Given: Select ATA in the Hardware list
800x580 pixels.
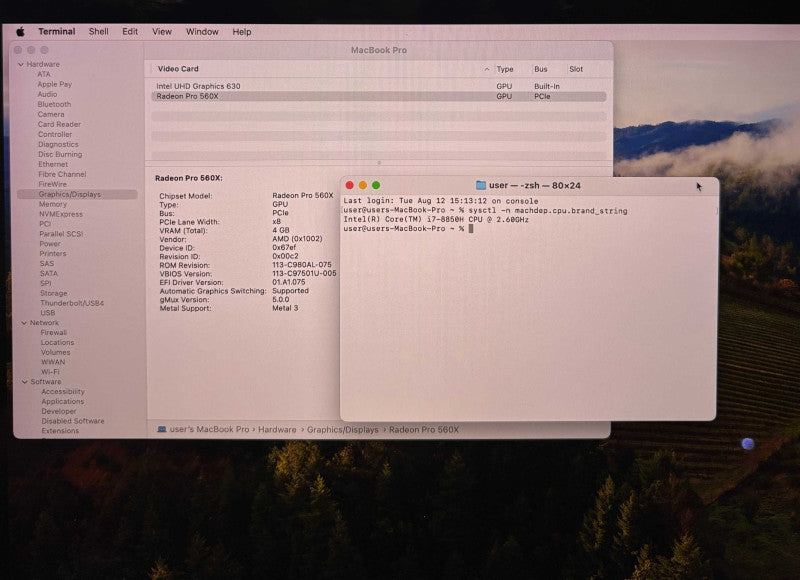Looking at the screenshot, I should tap(44, 74).
